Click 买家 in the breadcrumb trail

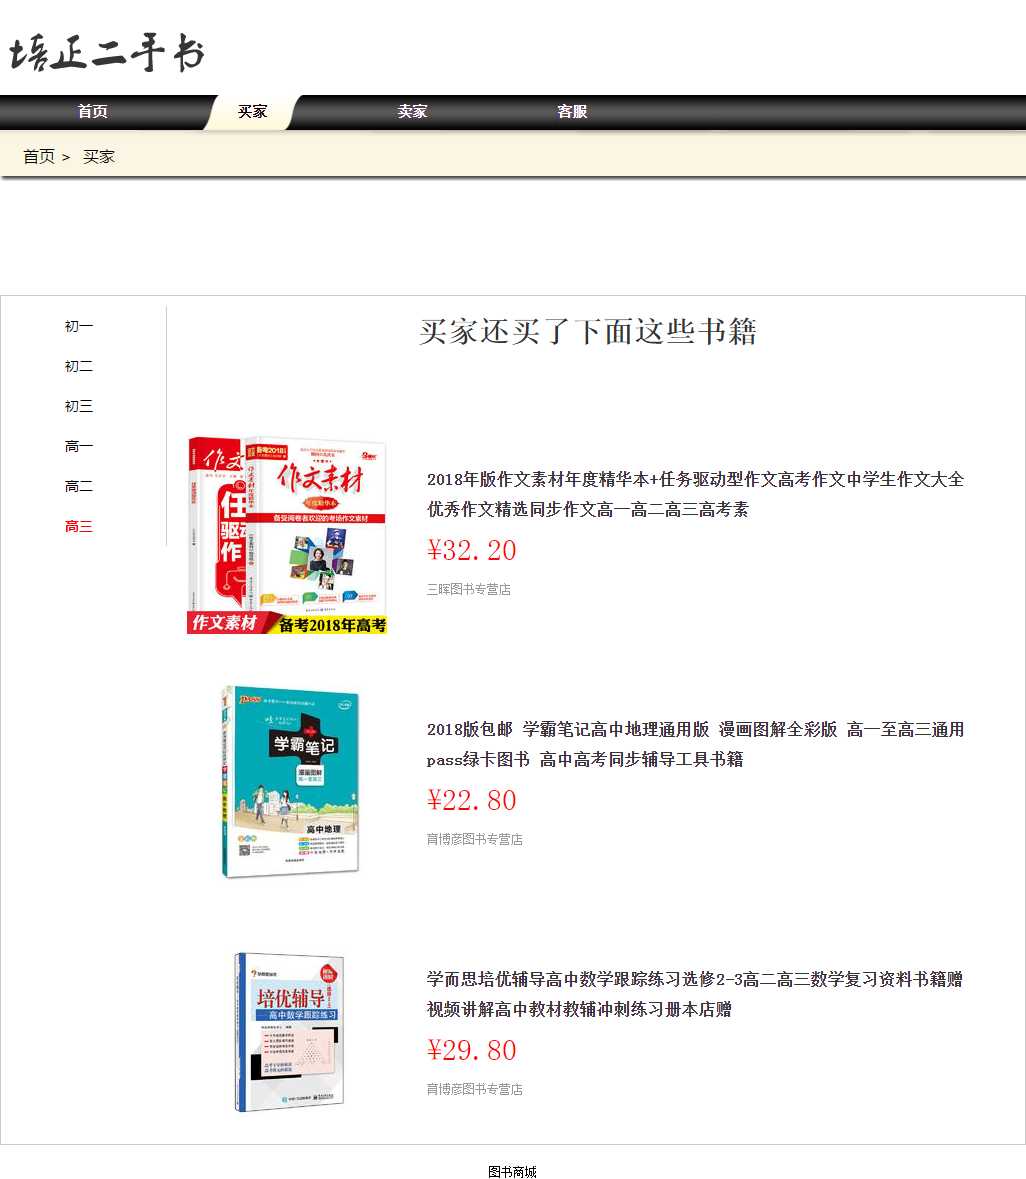click(x=99, y=157)
